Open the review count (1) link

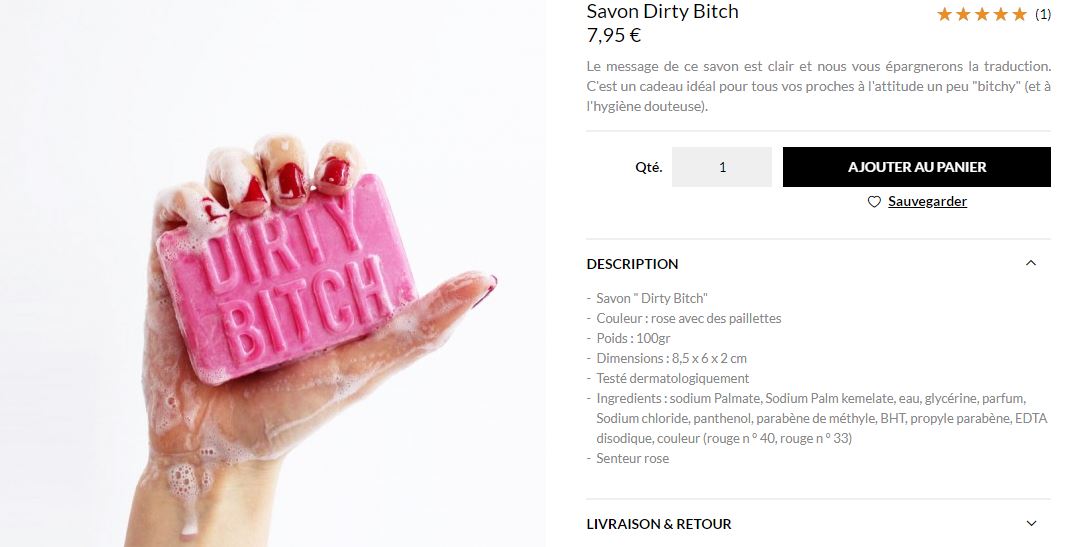[x=1043, y=14]
